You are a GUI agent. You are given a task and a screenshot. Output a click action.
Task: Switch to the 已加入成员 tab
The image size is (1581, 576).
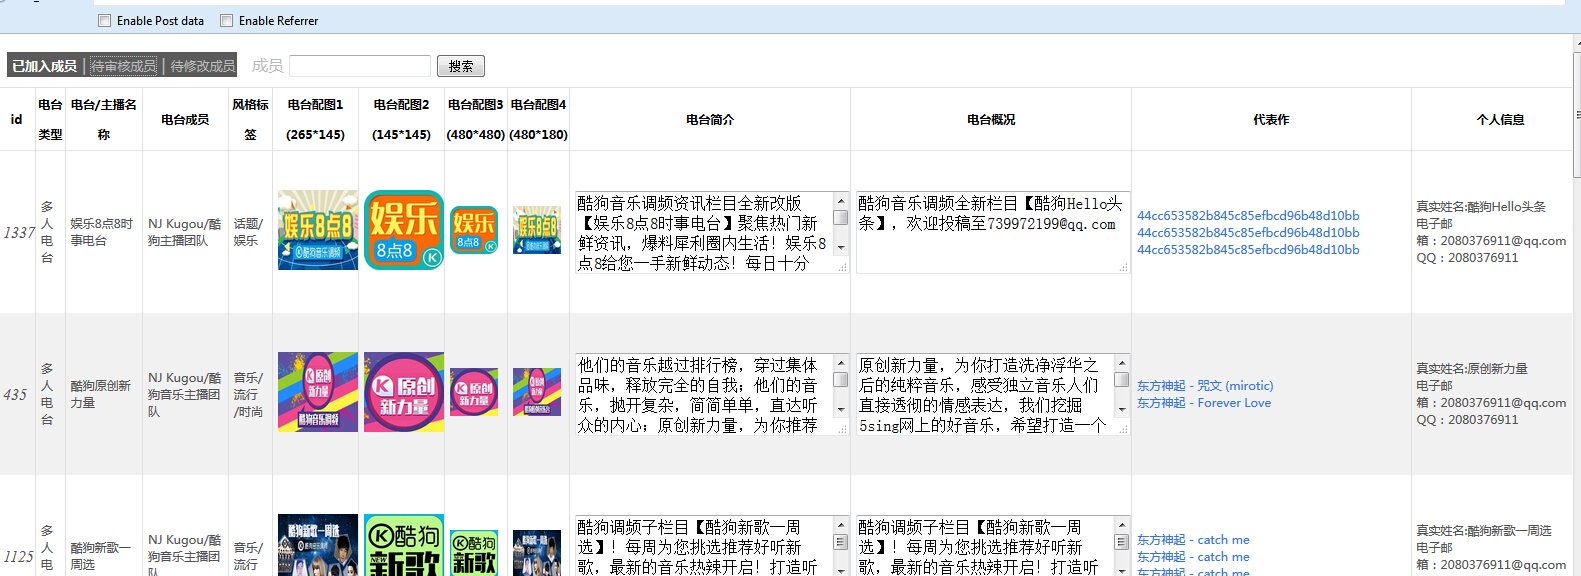tap(45, 66)
